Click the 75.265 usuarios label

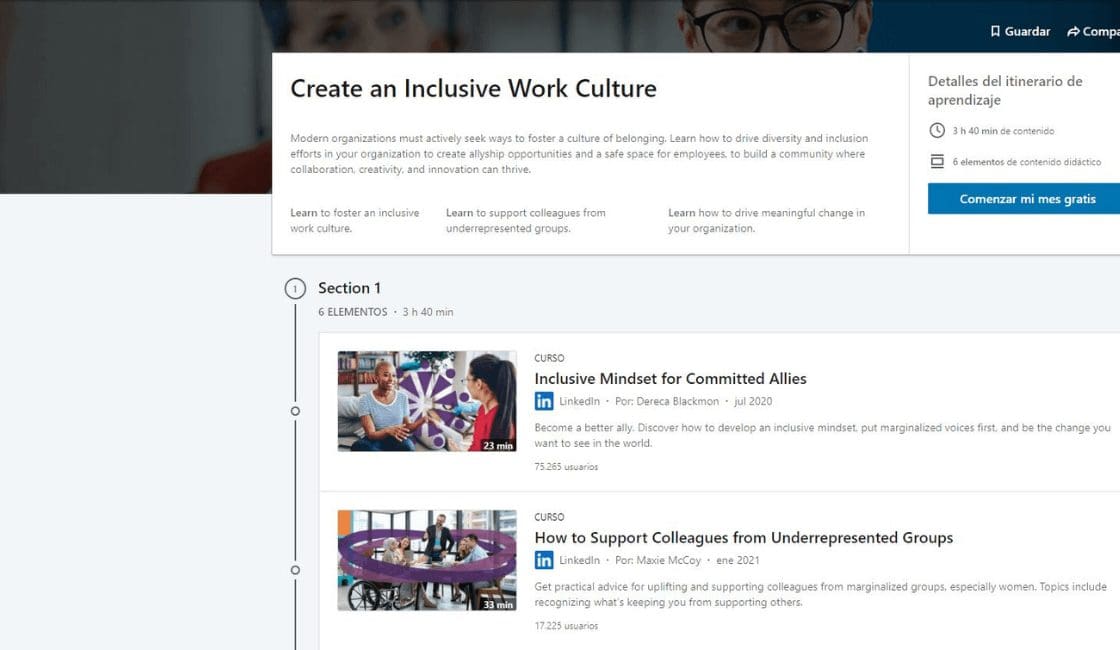coord(566,466)
